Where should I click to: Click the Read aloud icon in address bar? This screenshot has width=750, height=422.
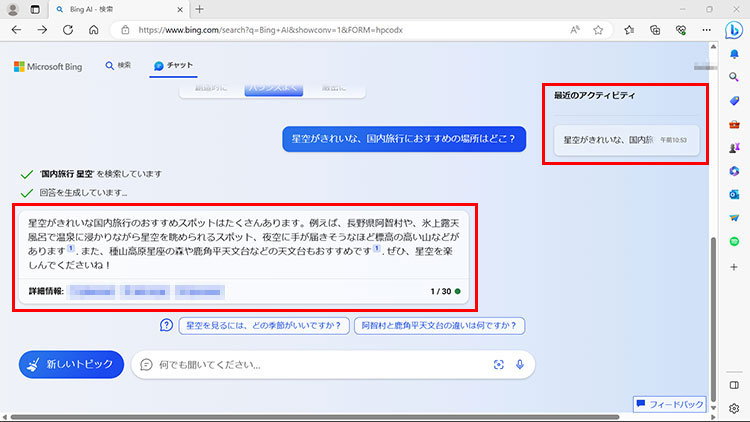(x=575, y=30)
